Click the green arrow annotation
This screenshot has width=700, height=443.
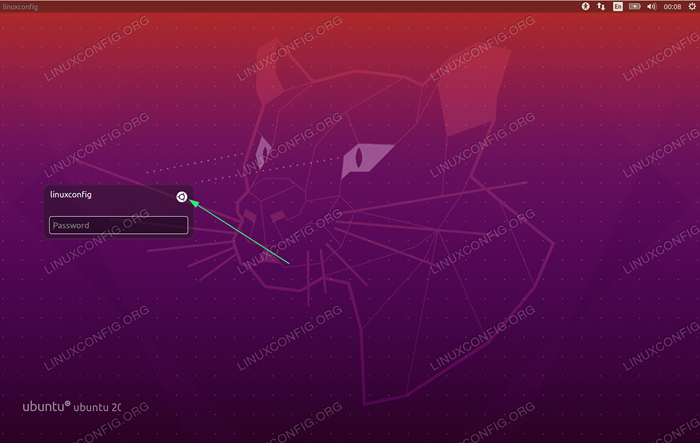240,231
